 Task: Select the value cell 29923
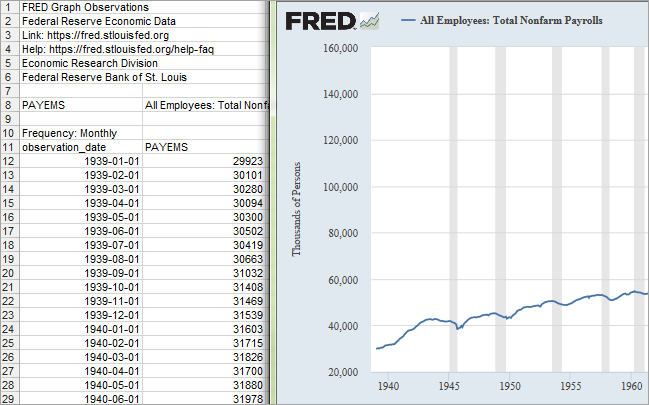[206, 161]
